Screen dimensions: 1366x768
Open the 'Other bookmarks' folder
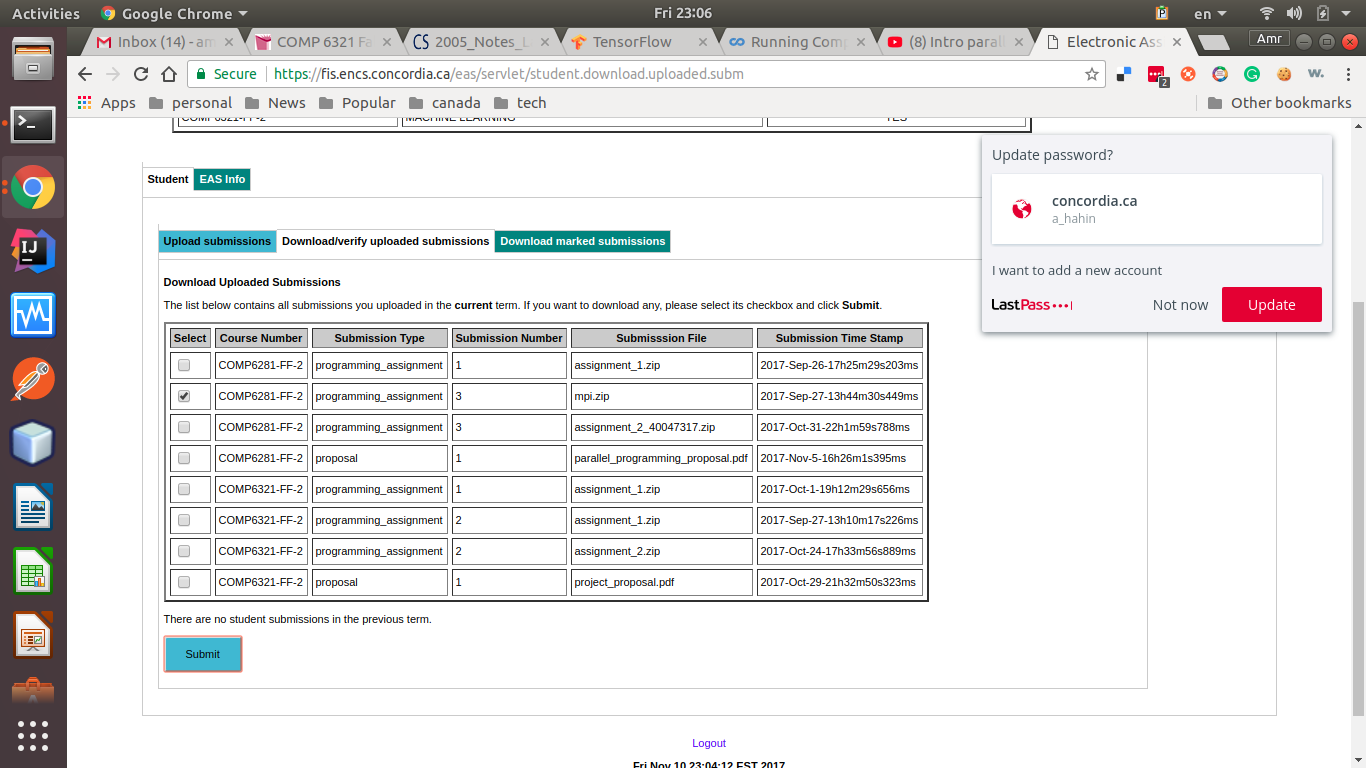pyautogui.click(x=1279, y=103)
